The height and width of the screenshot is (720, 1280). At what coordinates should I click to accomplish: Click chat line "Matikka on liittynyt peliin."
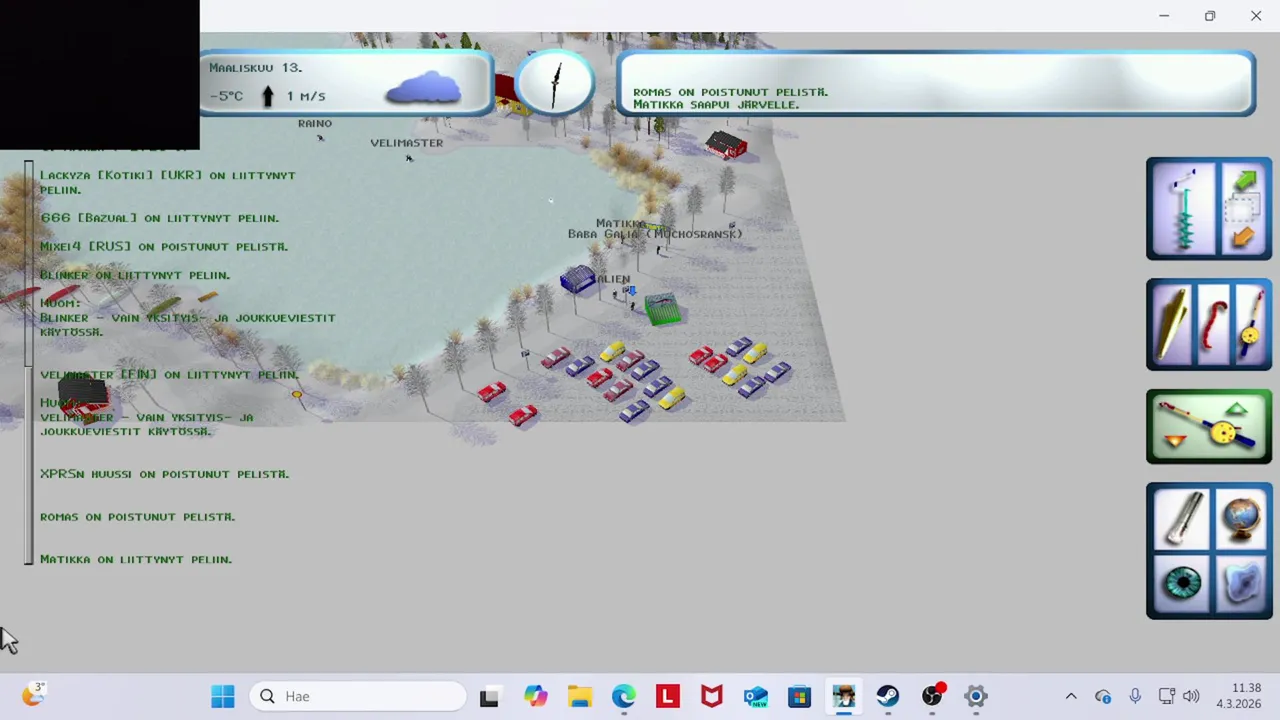[136, 560]
